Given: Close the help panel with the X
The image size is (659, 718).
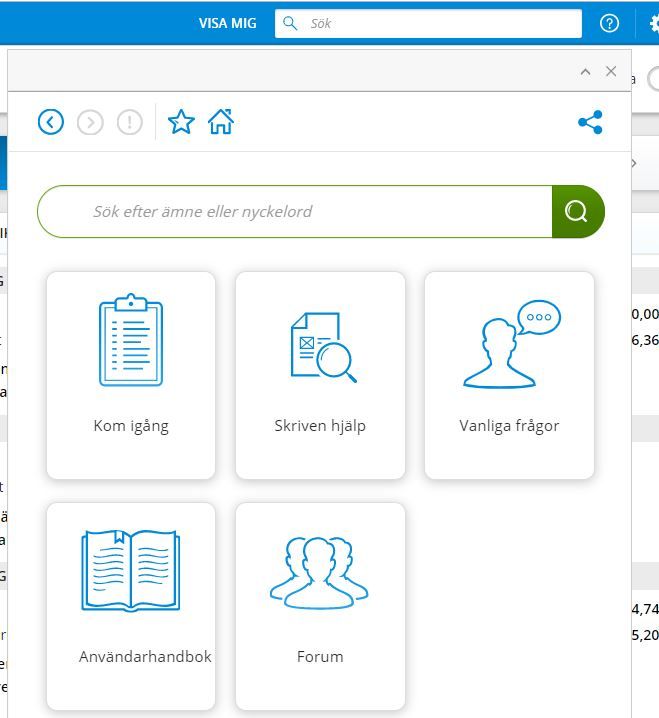Looking at the screenshot, I should [x=611, y=71].
